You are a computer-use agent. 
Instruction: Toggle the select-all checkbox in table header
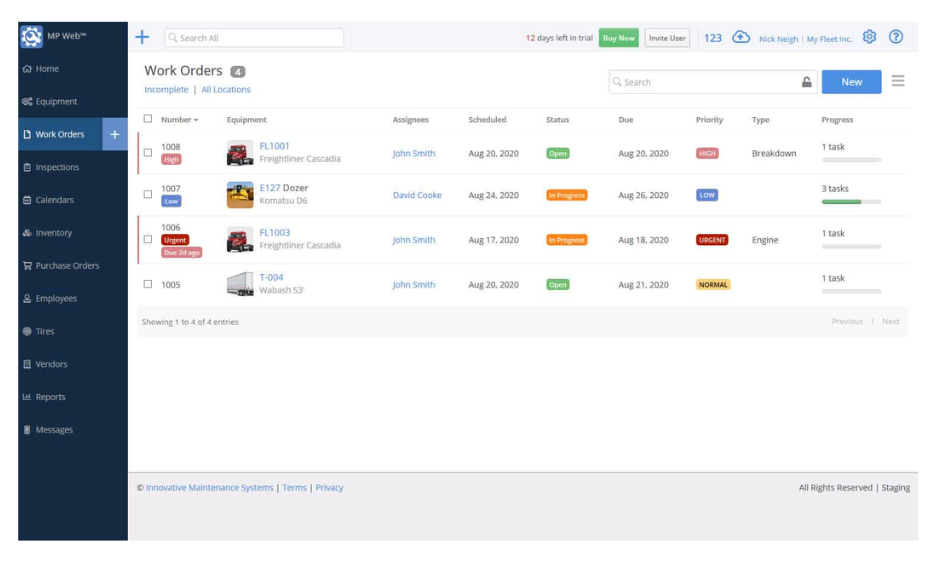tap(148, 119)
